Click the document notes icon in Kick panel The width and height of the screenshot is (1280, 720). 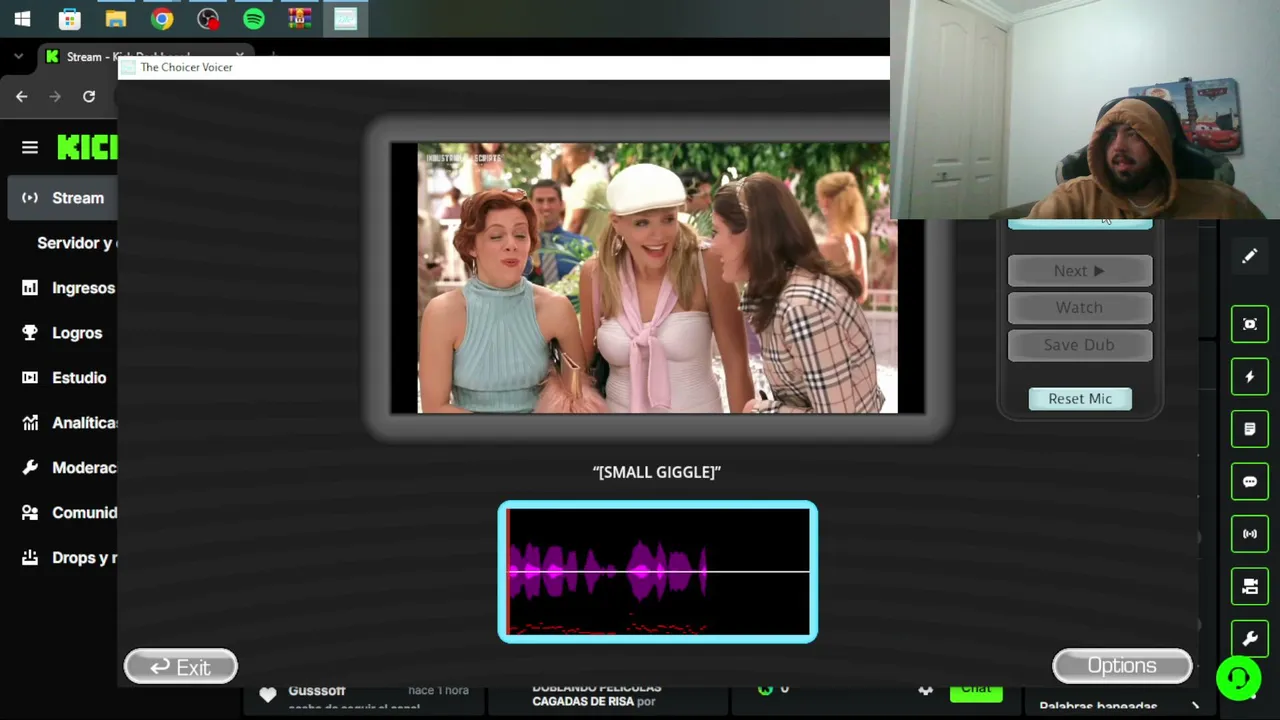pyautogui.click(x=1250, y=429)
